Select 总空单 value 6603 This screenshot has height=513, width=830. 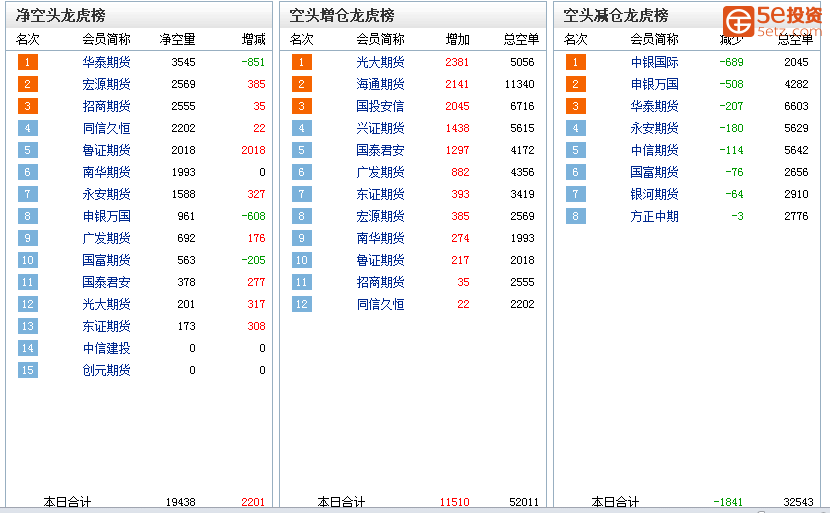pyautogui.click(x=796, y=106)
